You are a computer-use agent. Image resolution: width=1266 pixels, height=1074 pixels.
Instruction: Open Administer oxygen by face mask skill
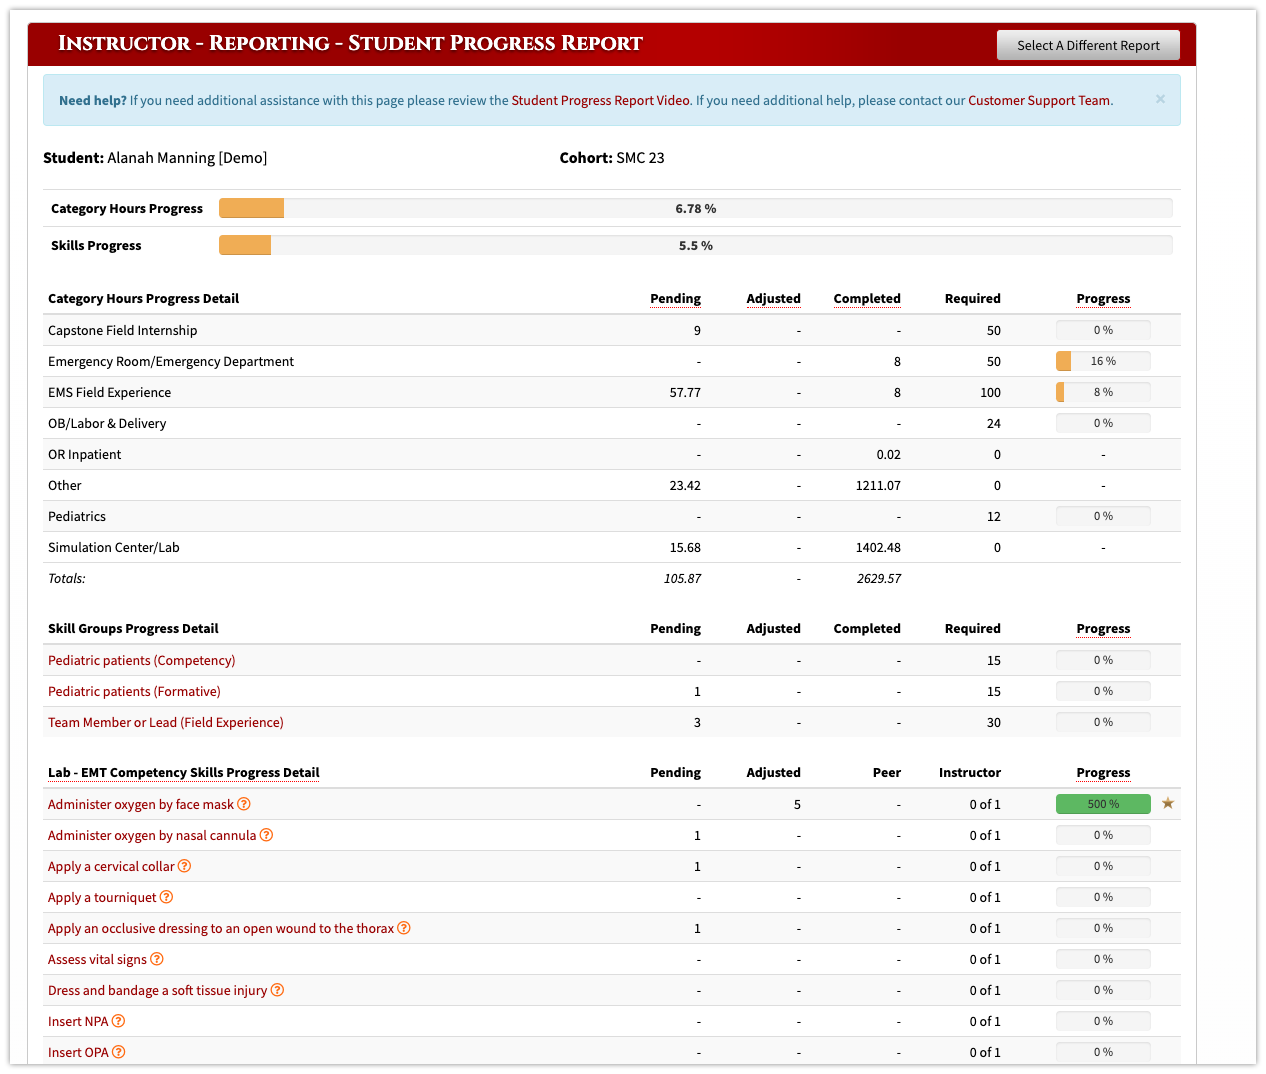click(141, 804)
